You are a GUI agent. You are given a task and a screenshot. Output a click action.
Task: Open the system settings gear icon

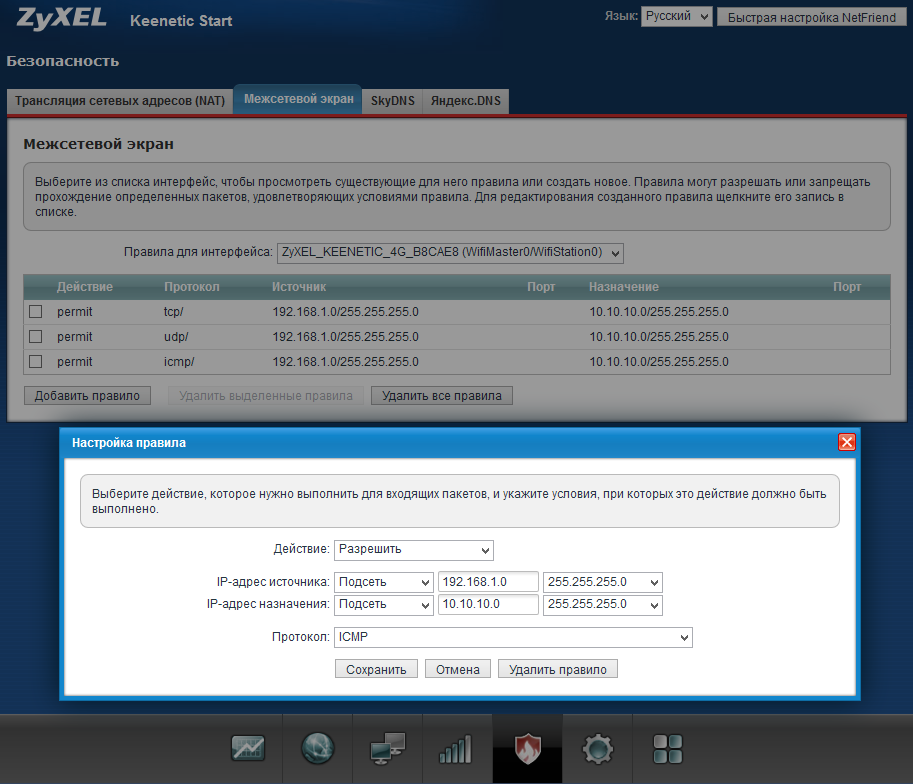[598, 748]
